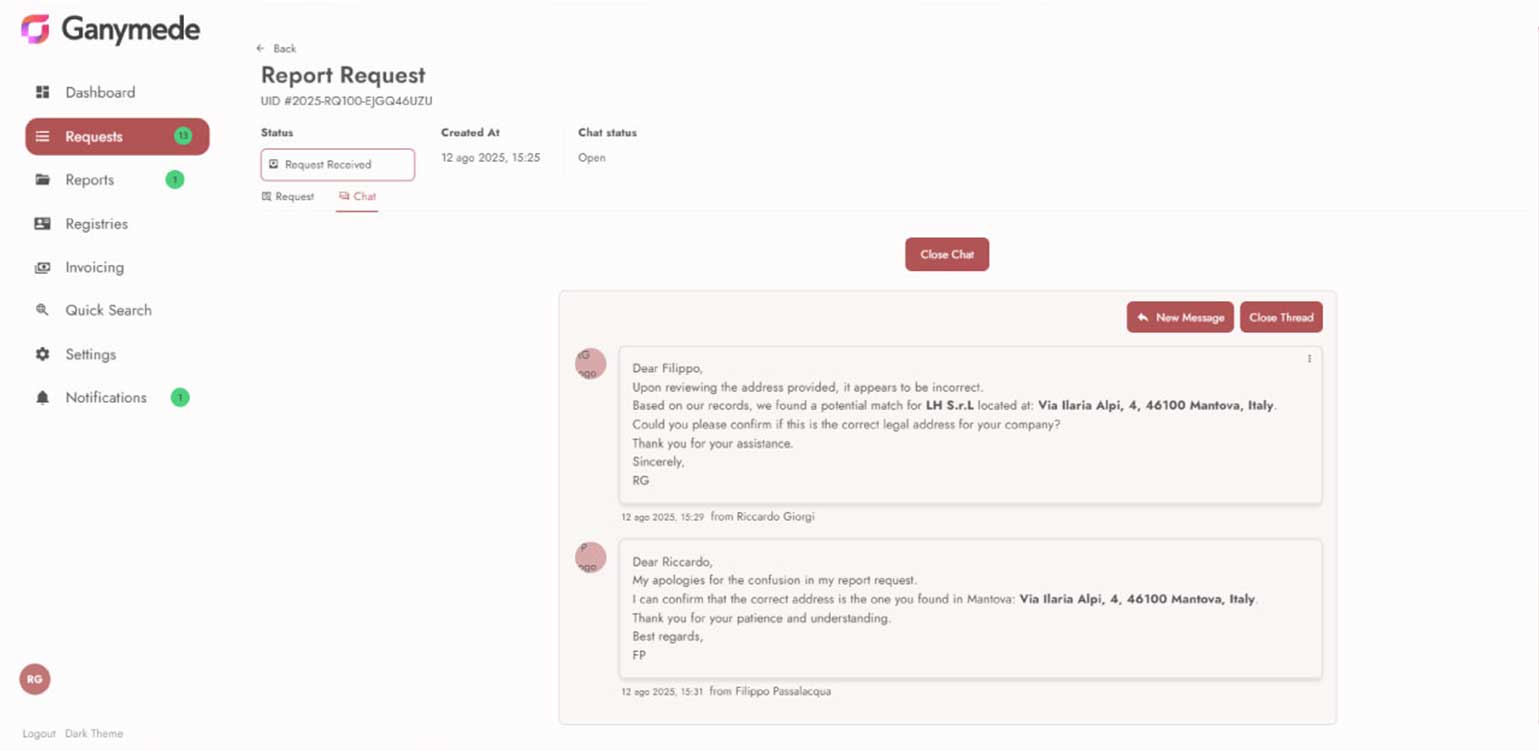Select the Registries card icon

pos(42,224)
